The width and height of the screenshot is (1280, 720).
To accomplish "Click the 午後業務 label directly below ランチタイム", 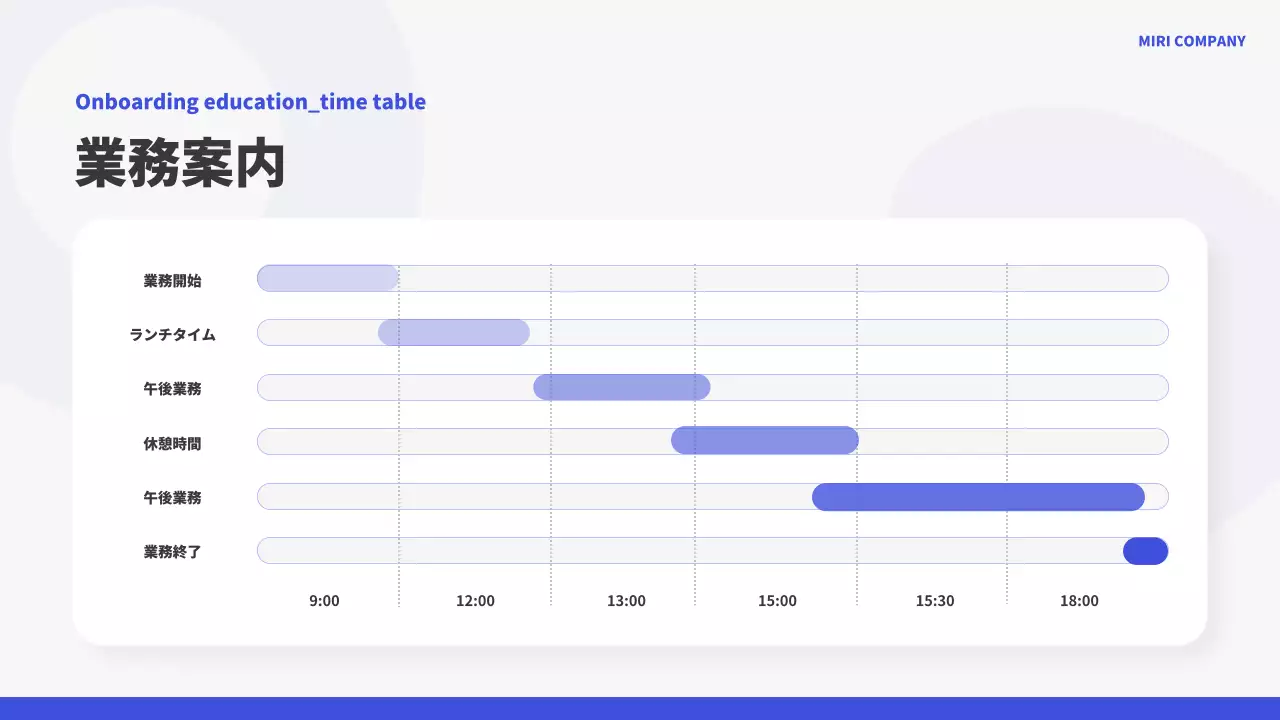I will point(172,388).
